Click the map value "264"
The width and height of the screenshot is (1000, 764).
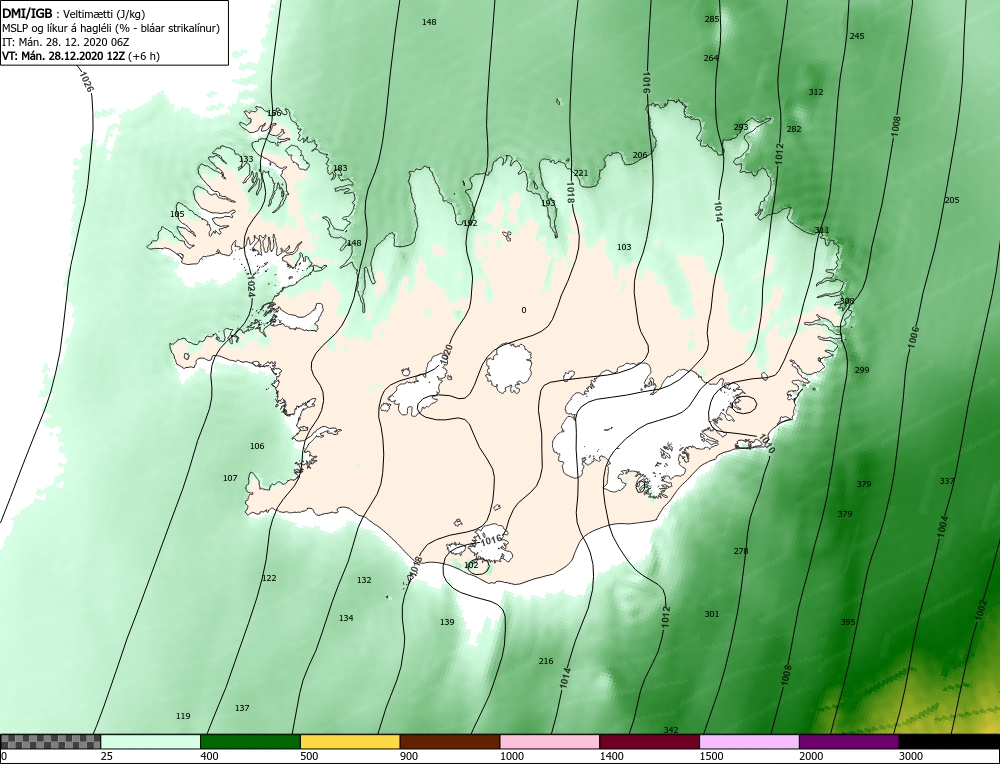(711, 58)
